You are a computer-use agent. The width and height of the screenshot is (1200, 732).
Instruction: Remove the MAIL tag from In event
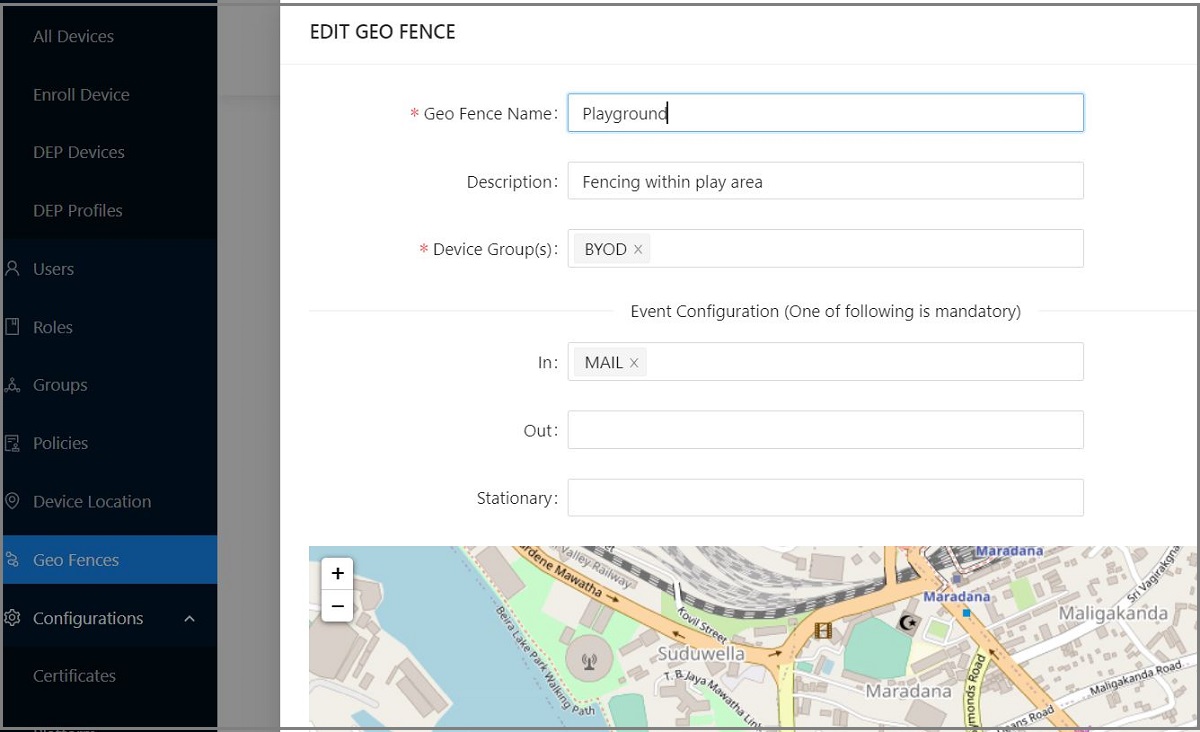tap(634, 363)
